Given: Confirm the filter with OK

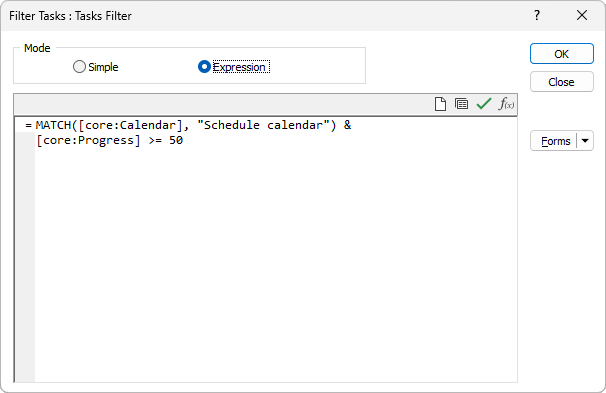Looking at the screenshot, I should click(x=562, y=54).
